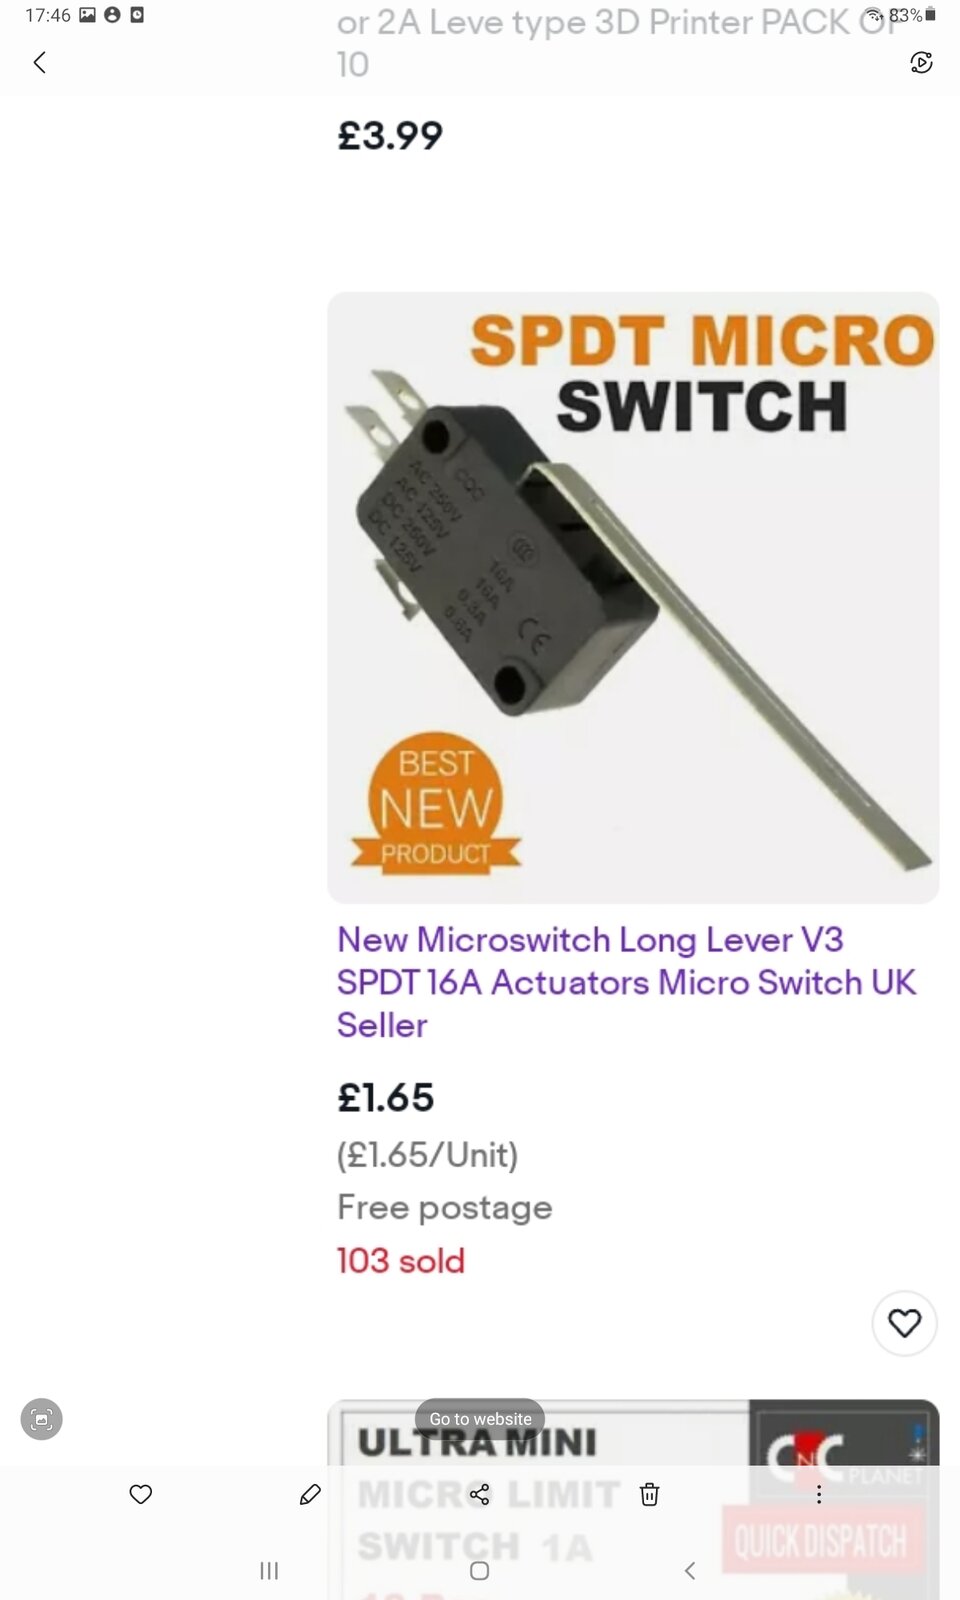
Task: Add Microswitch listing to watchlist with the heart
Action: (x=904, y=1323)
